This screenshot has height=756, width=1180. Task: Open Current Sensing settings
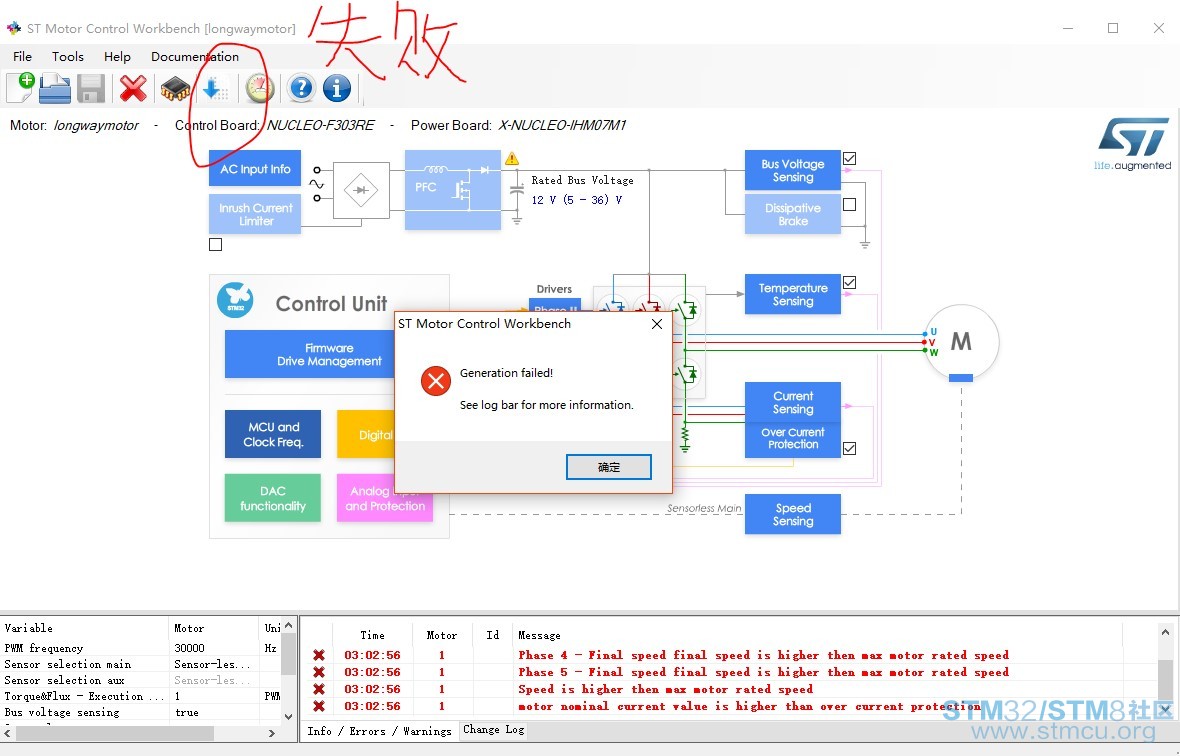point(792,402)
